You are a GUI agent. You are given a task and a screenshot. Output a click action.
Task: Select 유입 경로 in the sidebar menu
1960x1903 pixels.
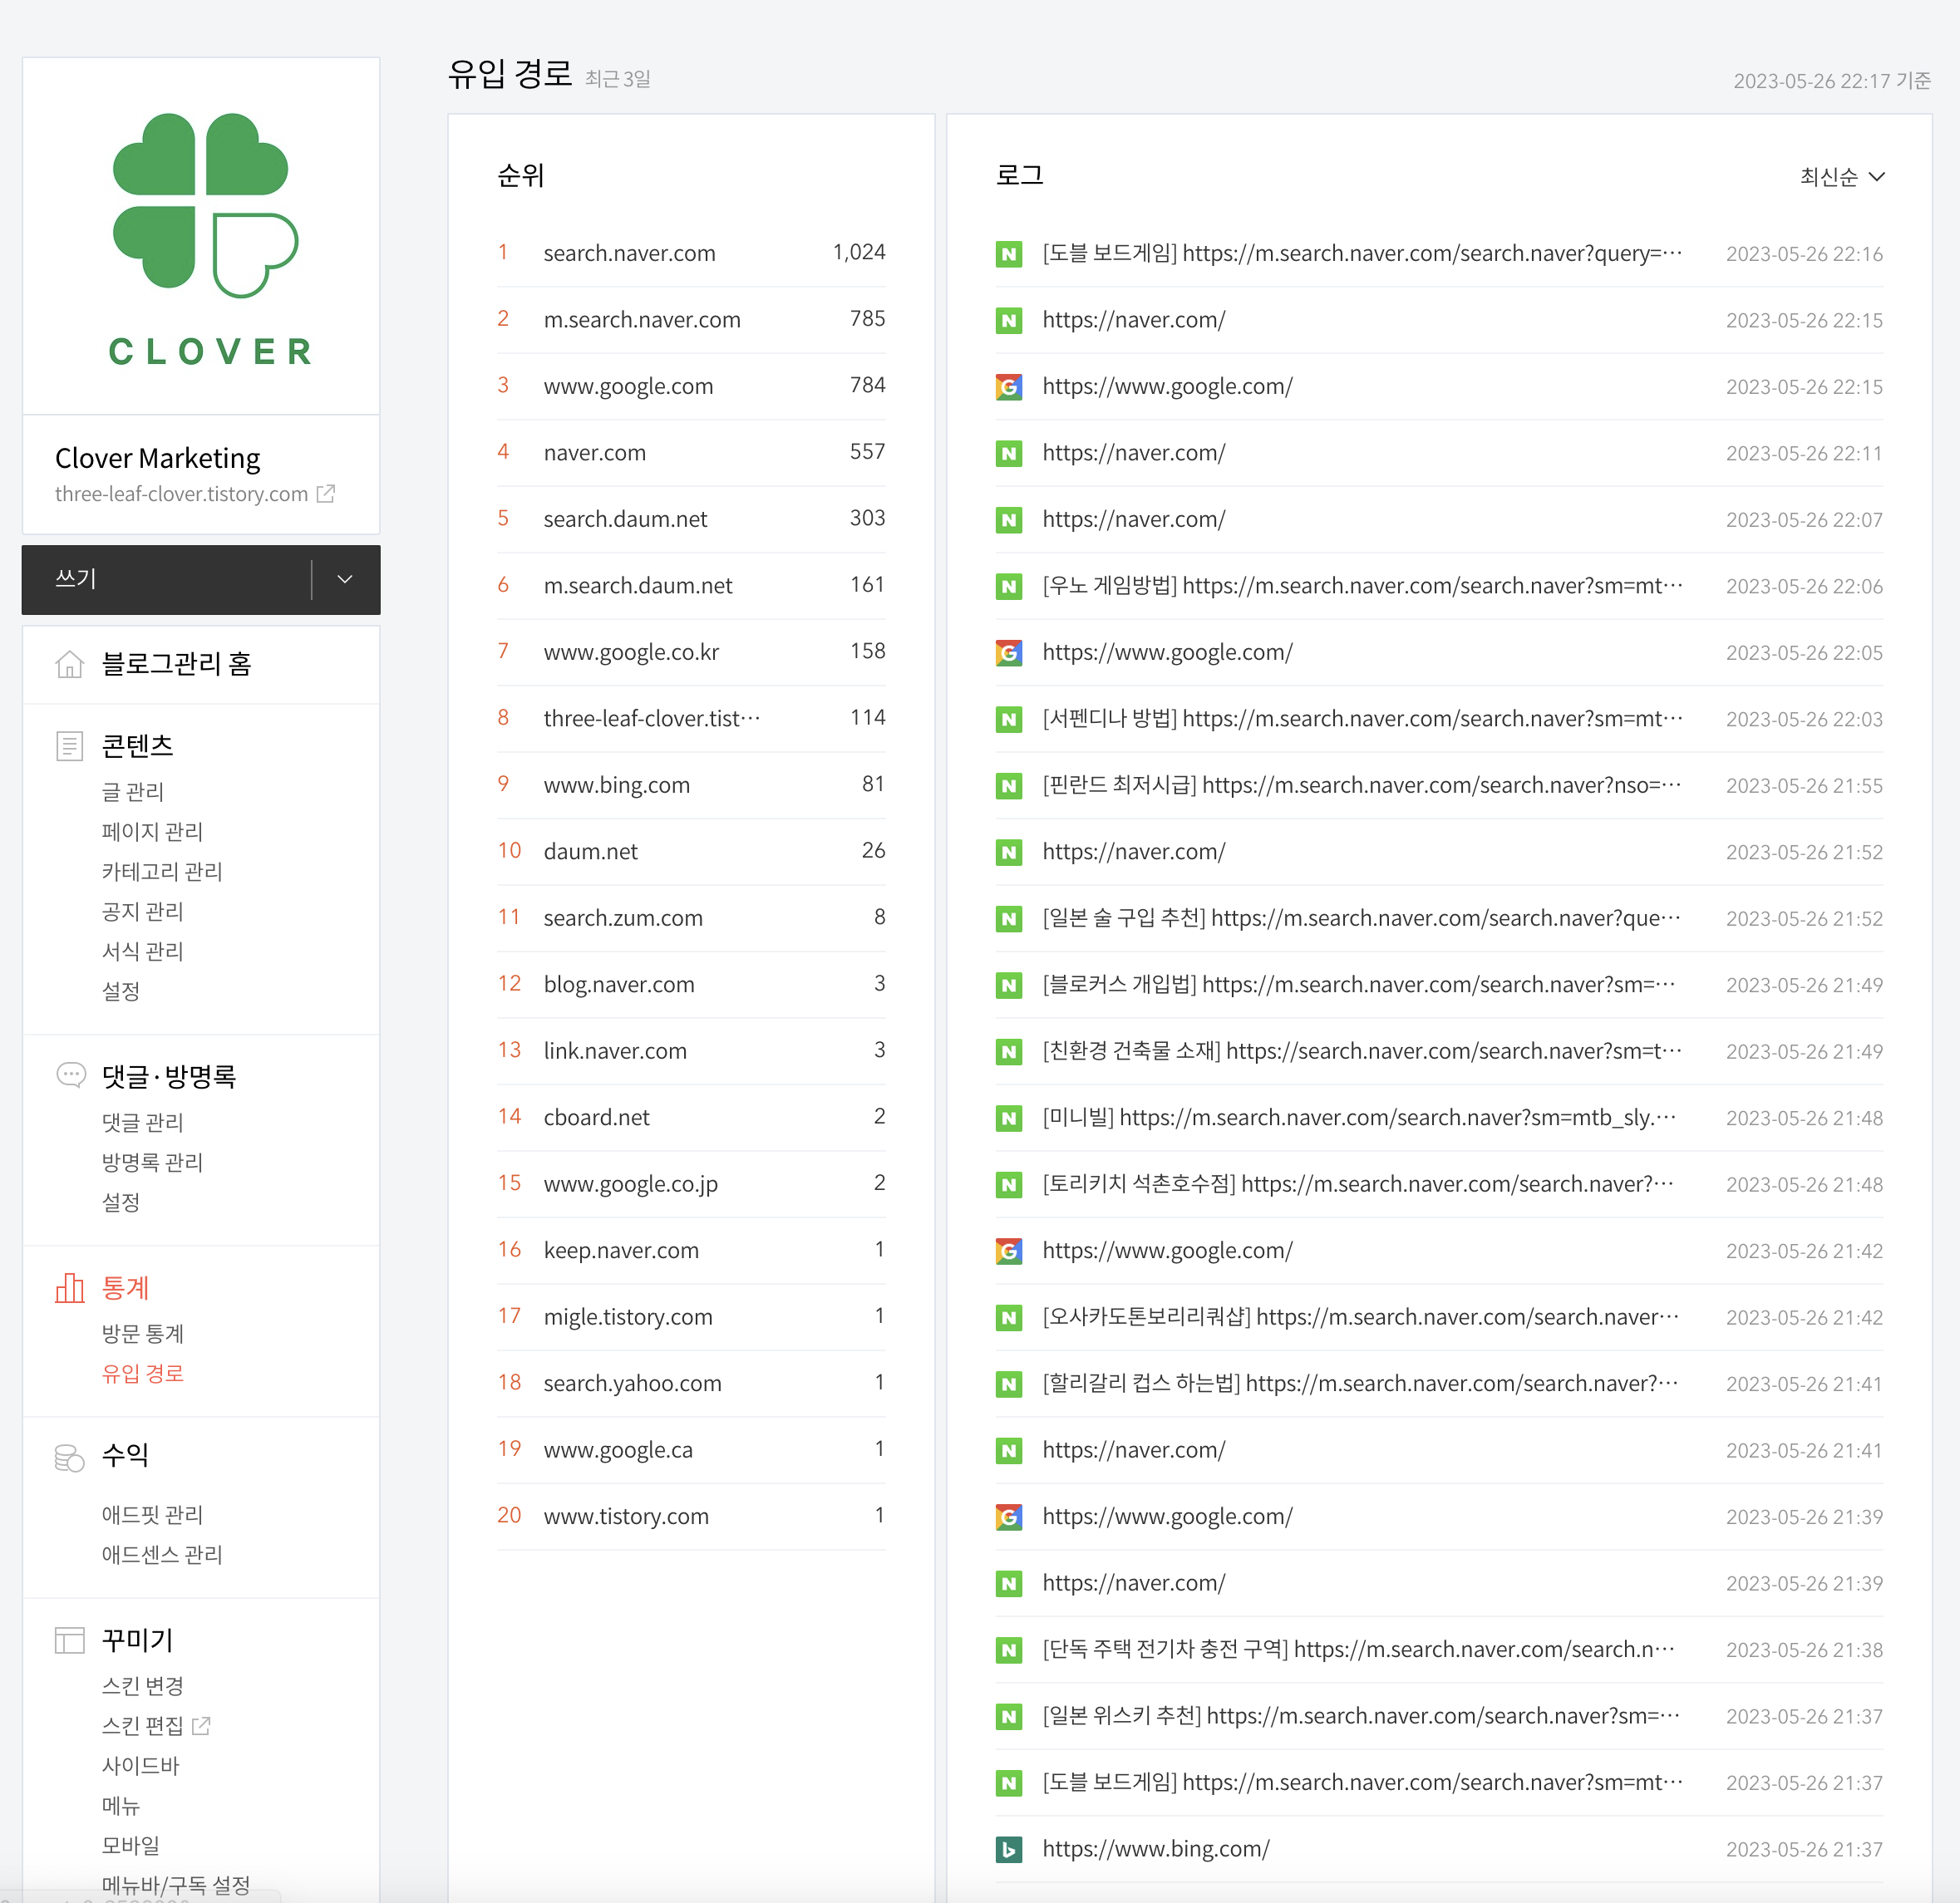pos(143,1373)
